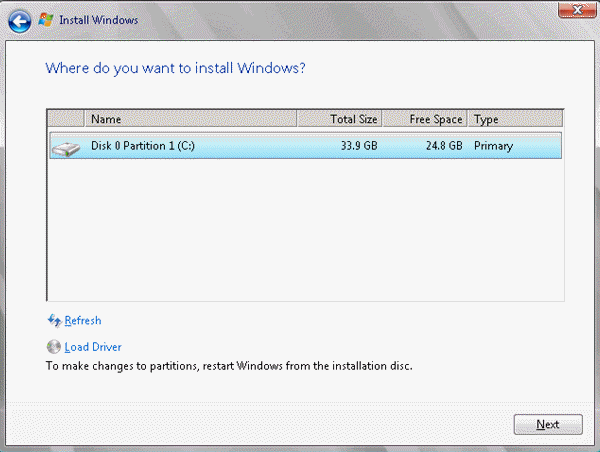Image resolution: width=600 pixels, height=452 pixels.
Task: Click the 24.8 GB free space cell
Action: point(444,146)
